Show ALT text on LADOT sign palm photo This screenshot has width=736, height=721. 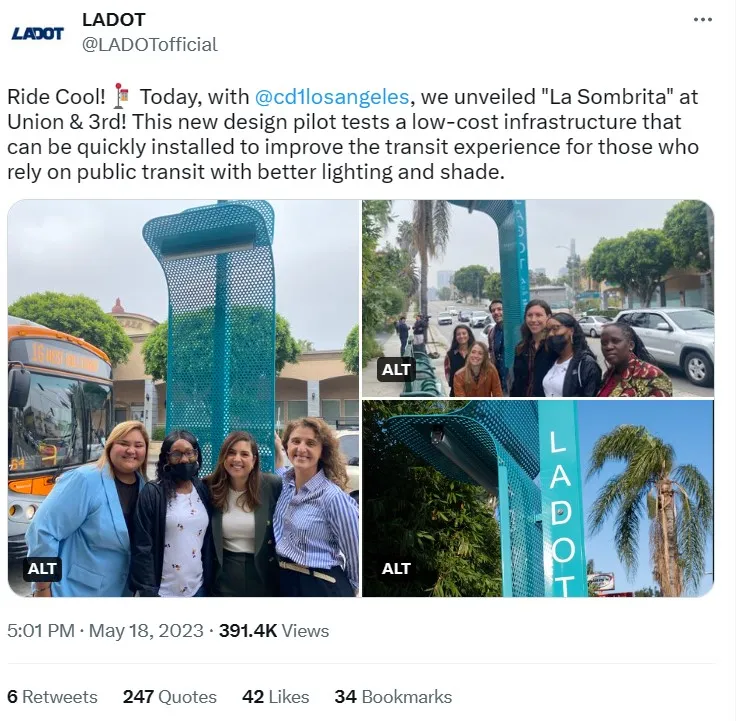pyautogui.click(x=396, y=569)
